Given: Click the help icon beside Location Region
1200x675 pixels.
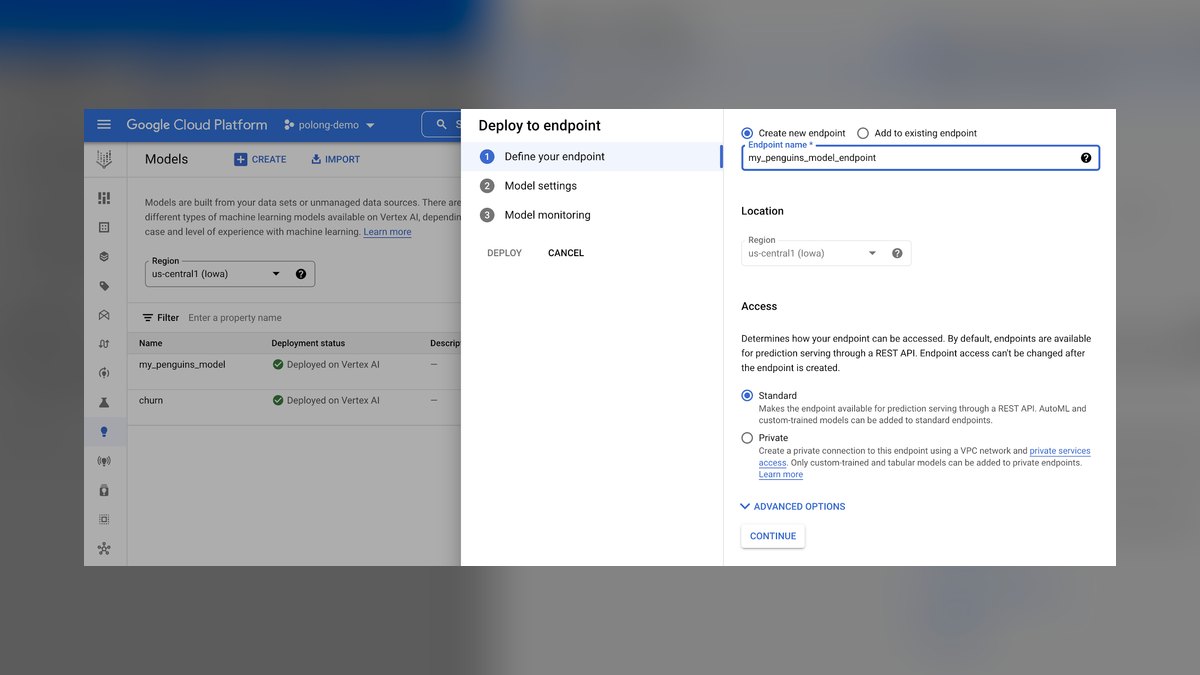Looking at the screenshot, I should click(x=897, y=254).
